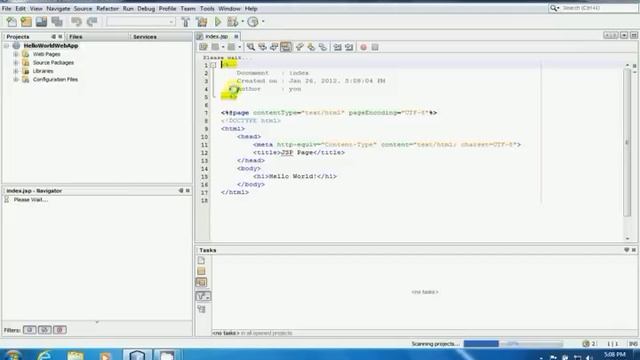Image resolution: width=640 pixels, height=360 pixels.
Task: Click the New File toolbar icon
Action: (11, 22)
